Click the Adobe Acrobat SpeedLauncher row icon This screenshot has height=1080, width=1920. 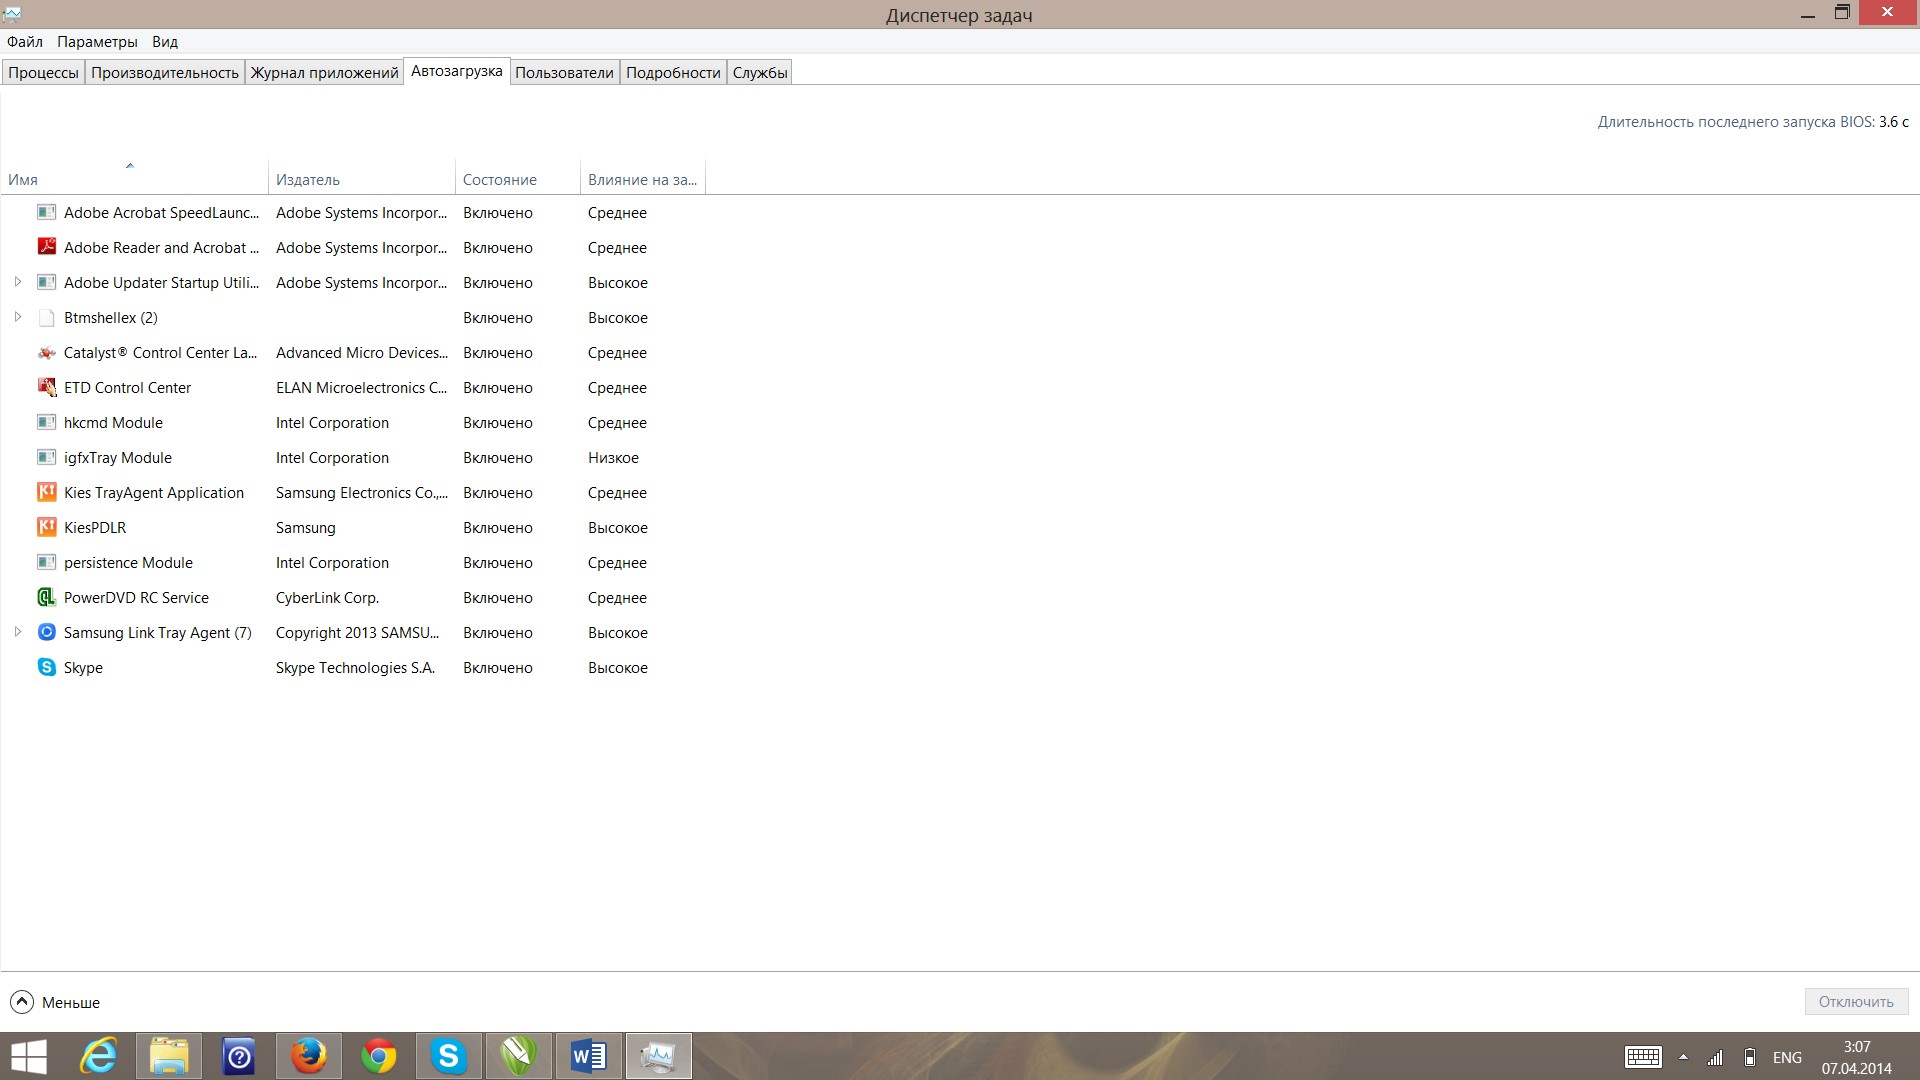tap(46, 212)
